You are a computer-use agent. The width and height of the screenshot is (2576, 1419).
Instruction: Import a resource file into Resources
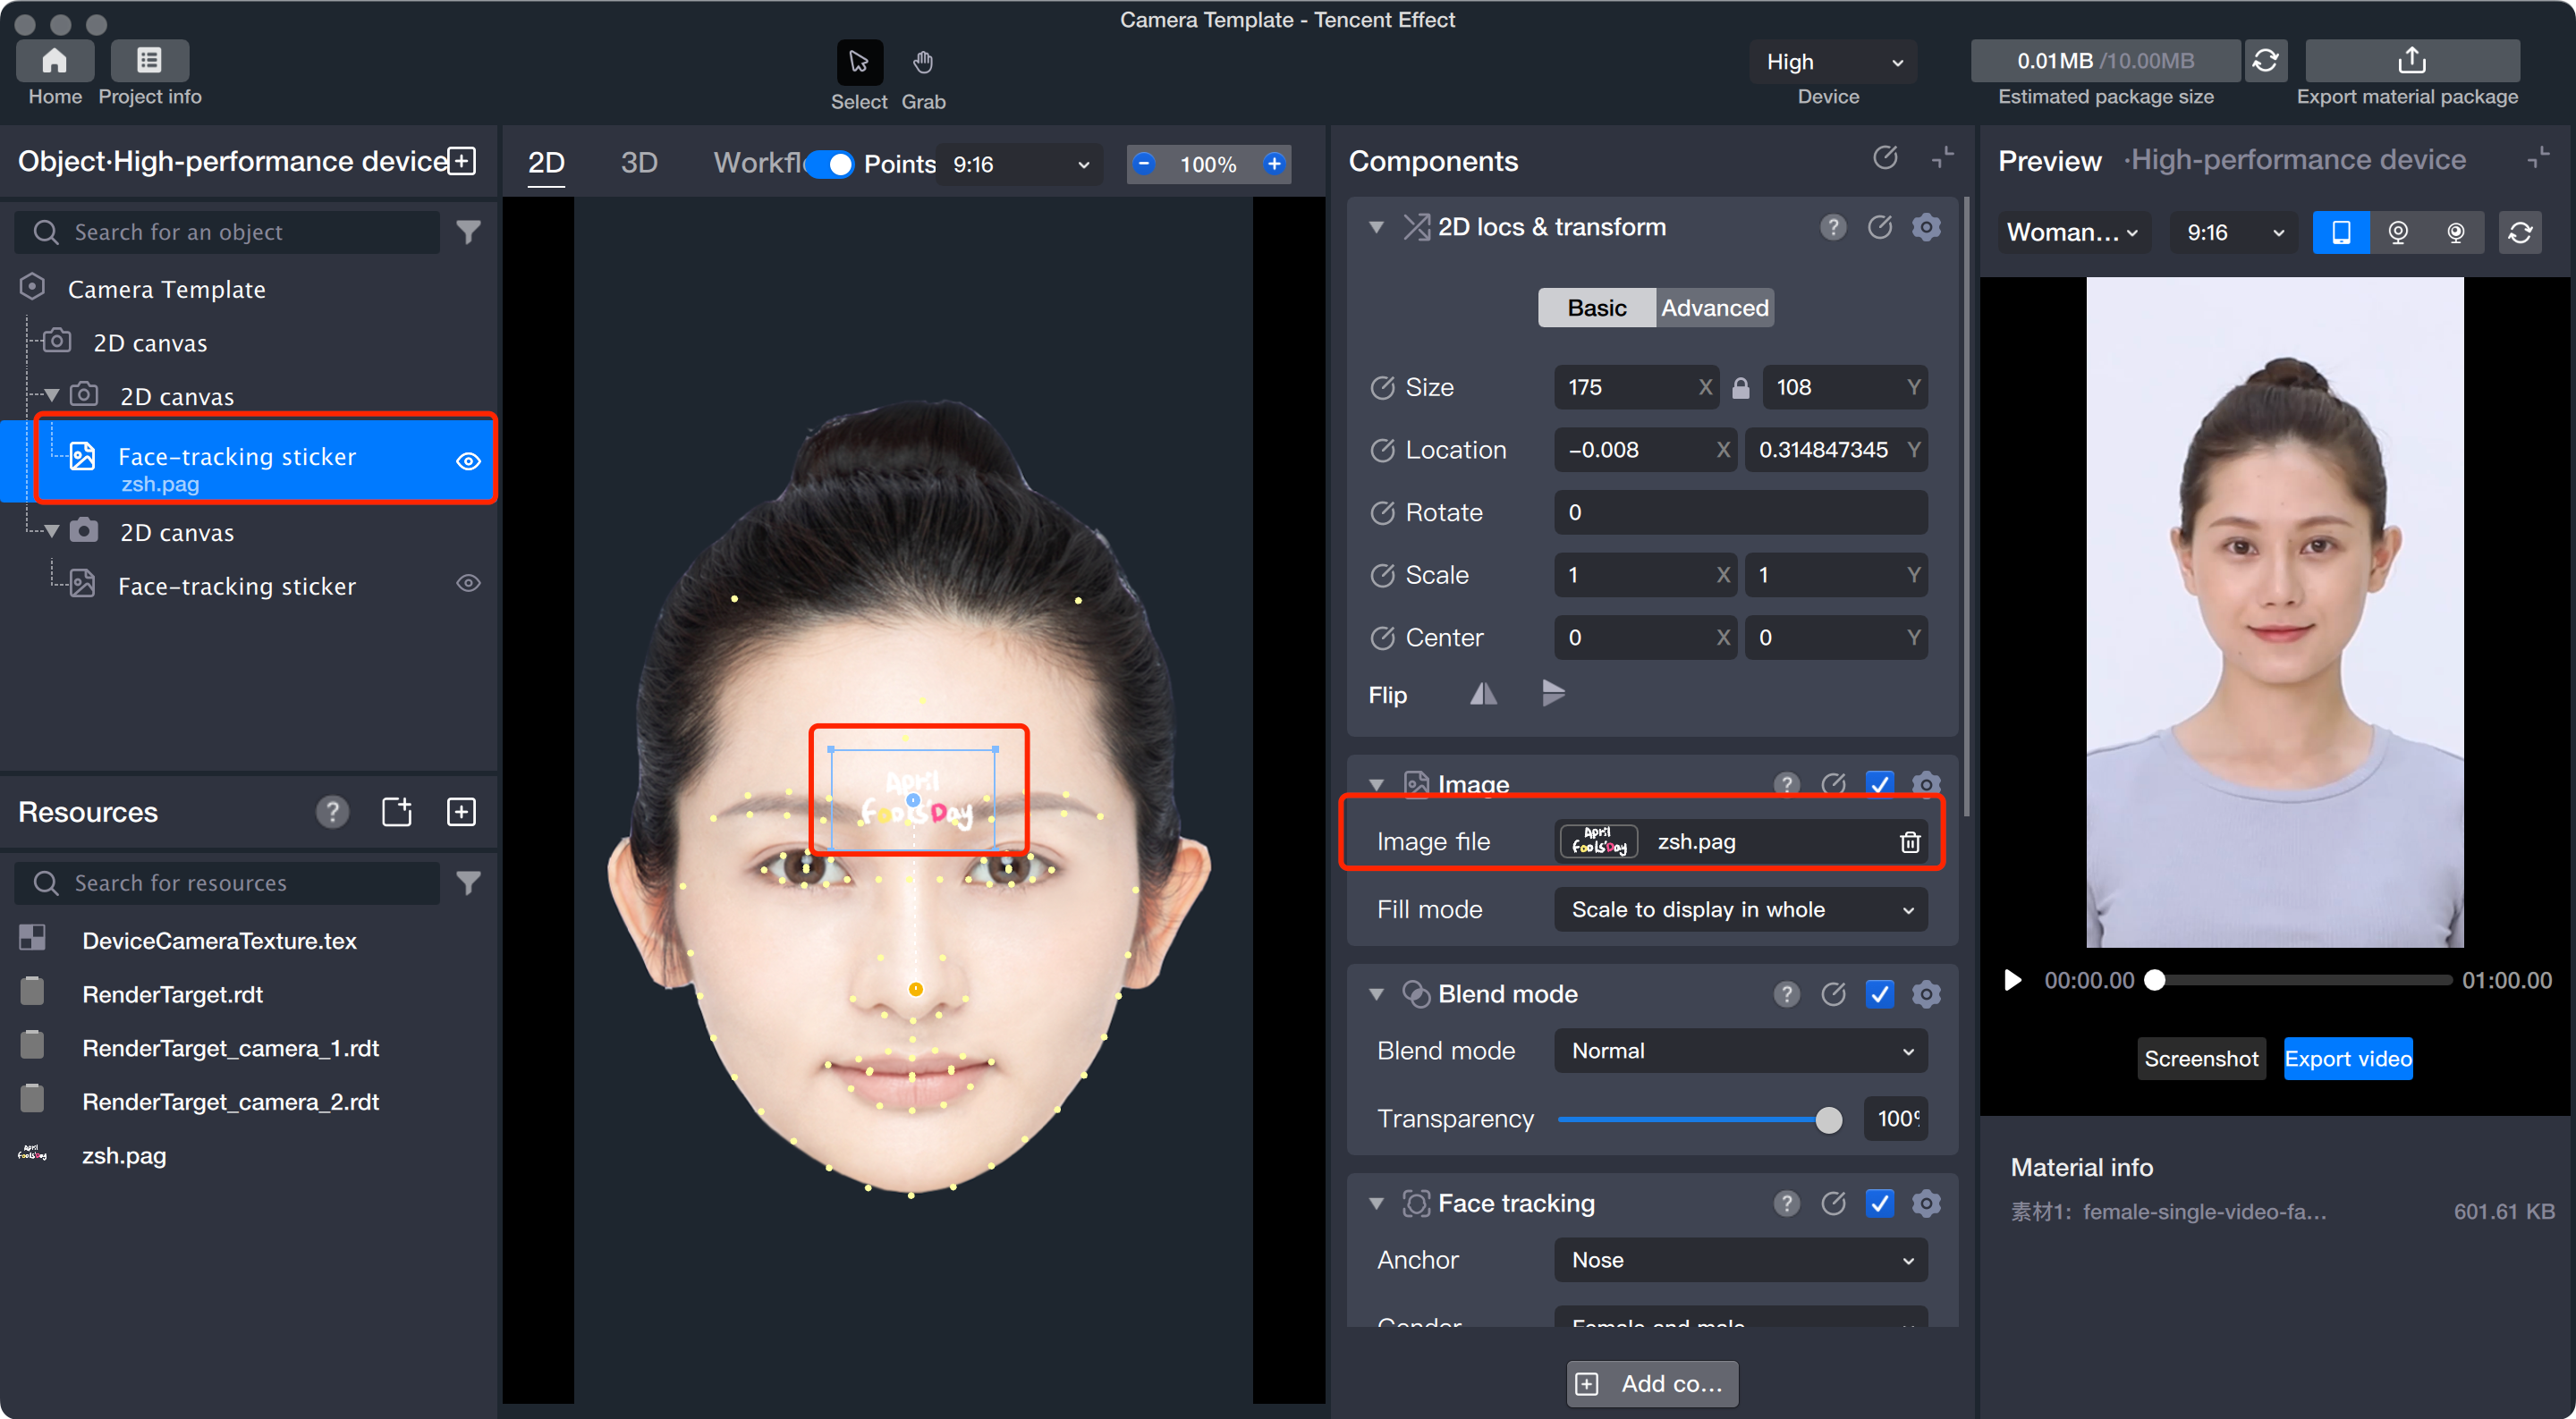[397, 812]
